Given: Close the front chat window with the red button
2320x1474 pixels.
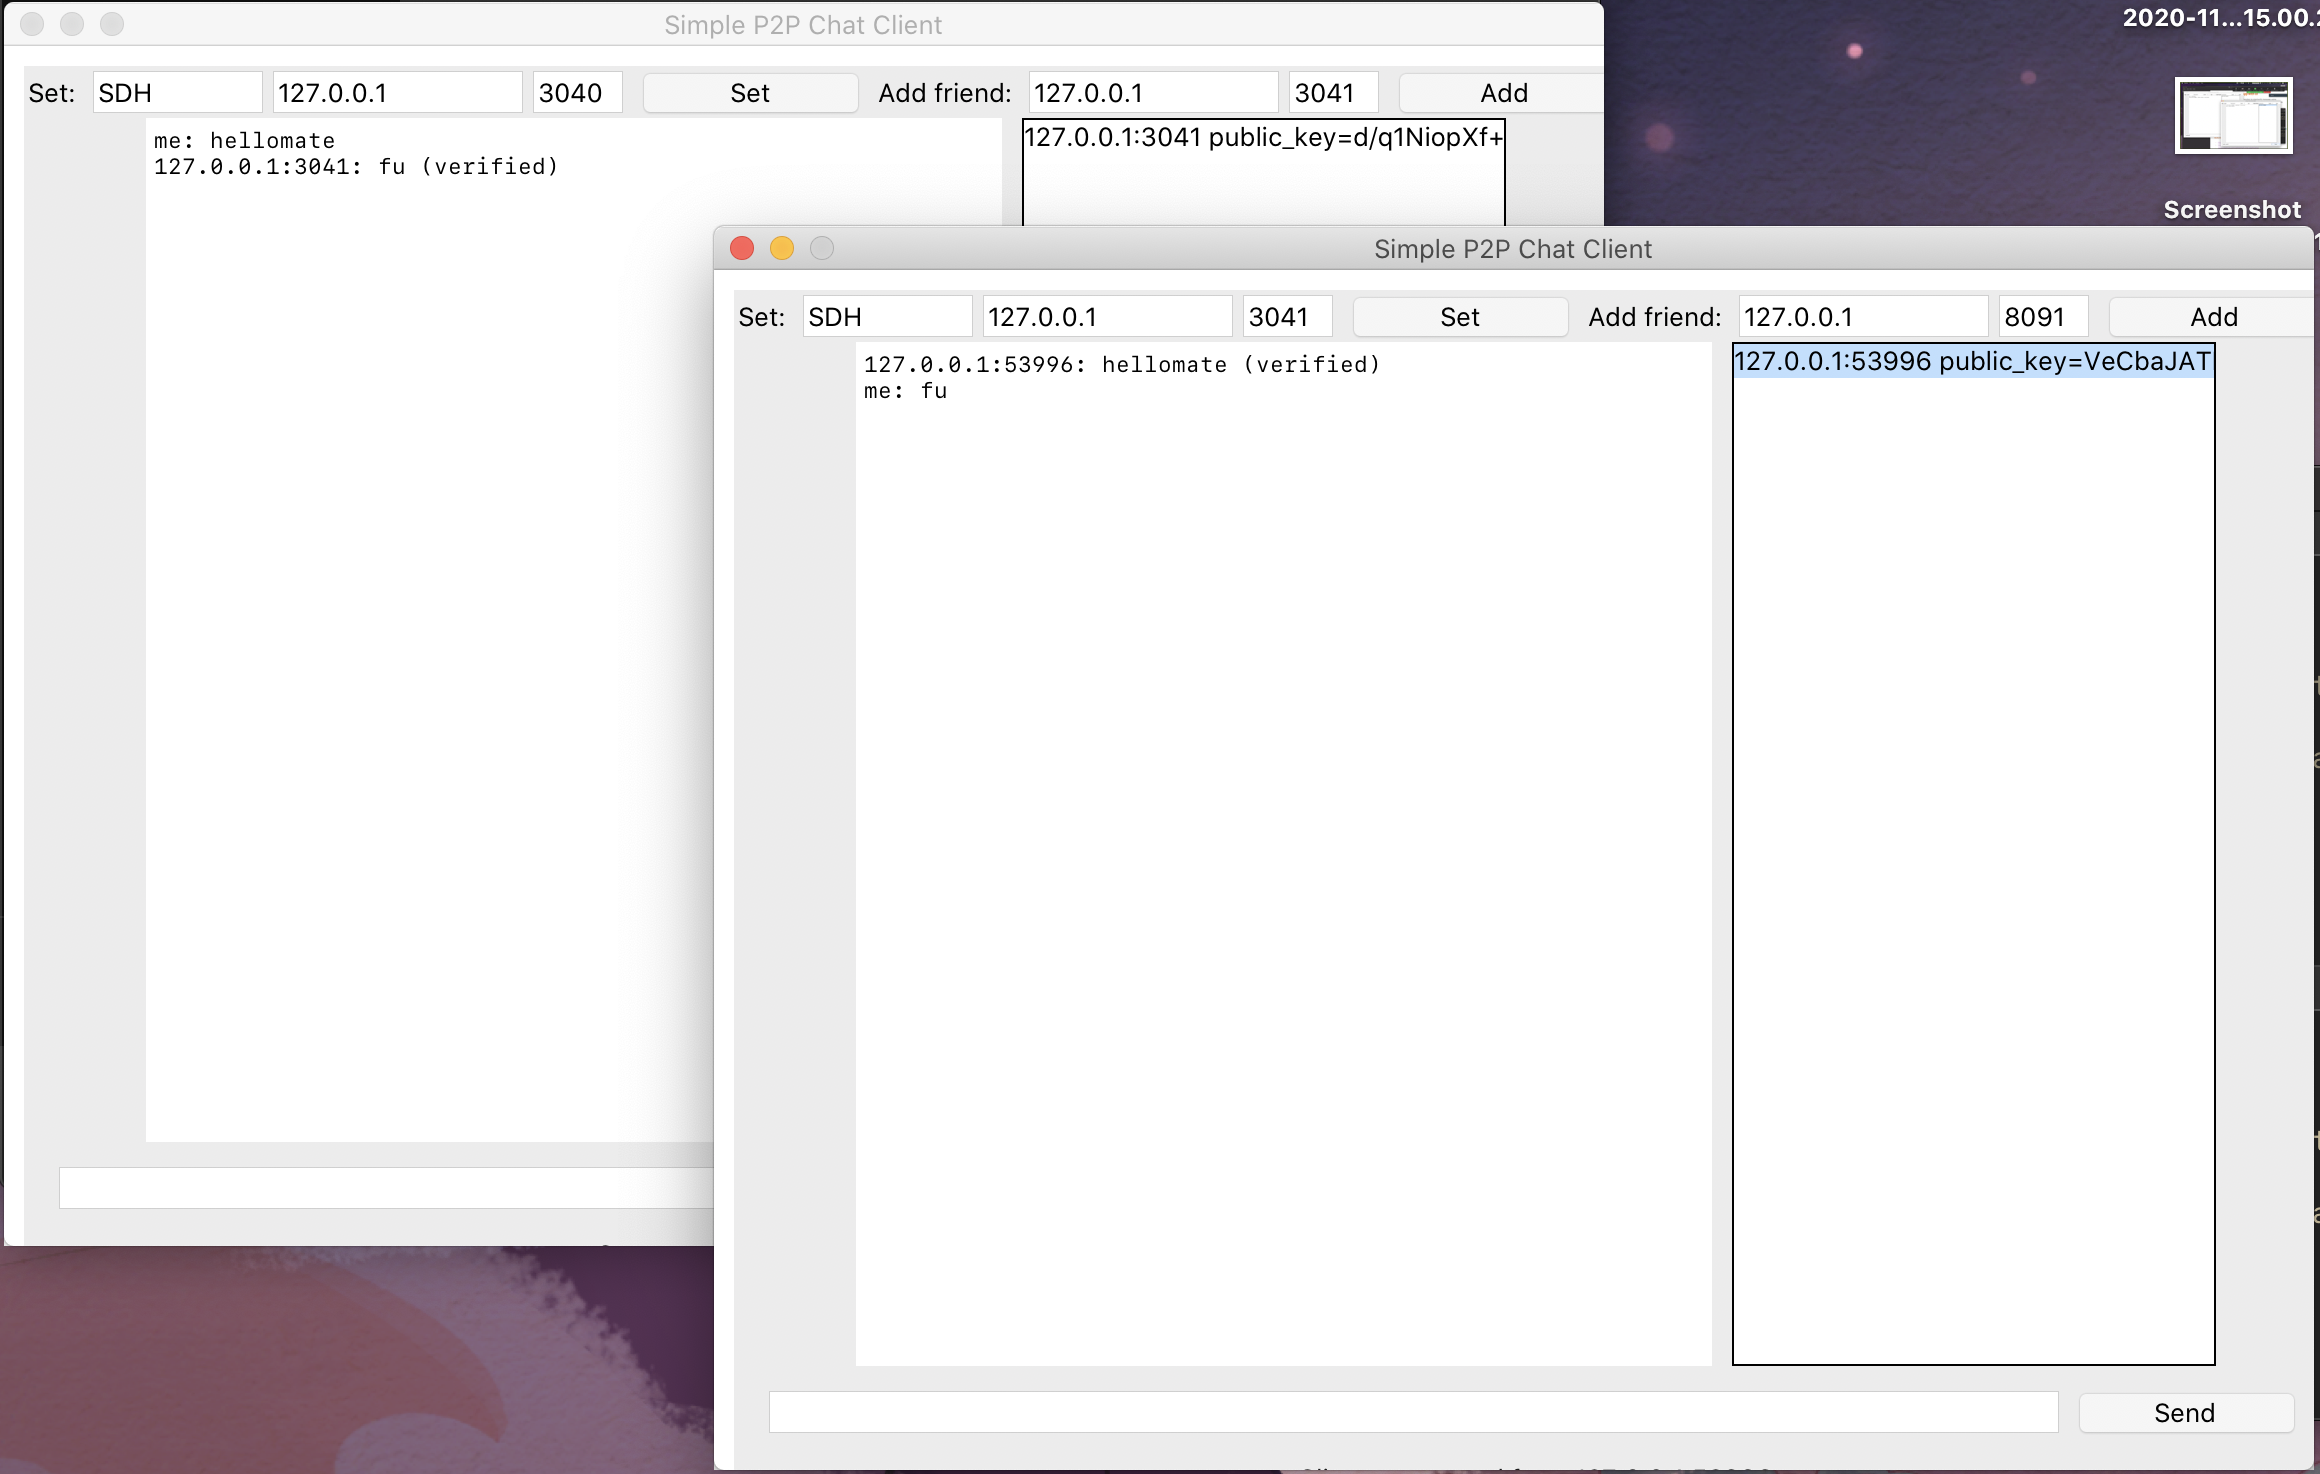Looking at the screenshot, I should pos(742,248).
